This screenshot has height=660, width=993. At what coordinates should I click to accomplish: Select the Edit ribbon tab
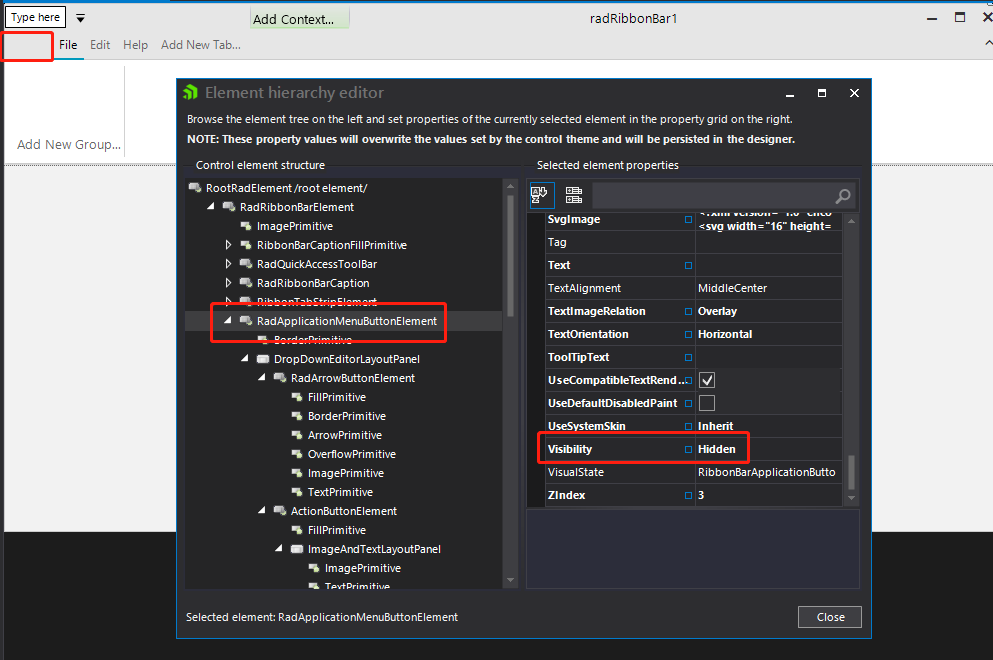point(100,45)
